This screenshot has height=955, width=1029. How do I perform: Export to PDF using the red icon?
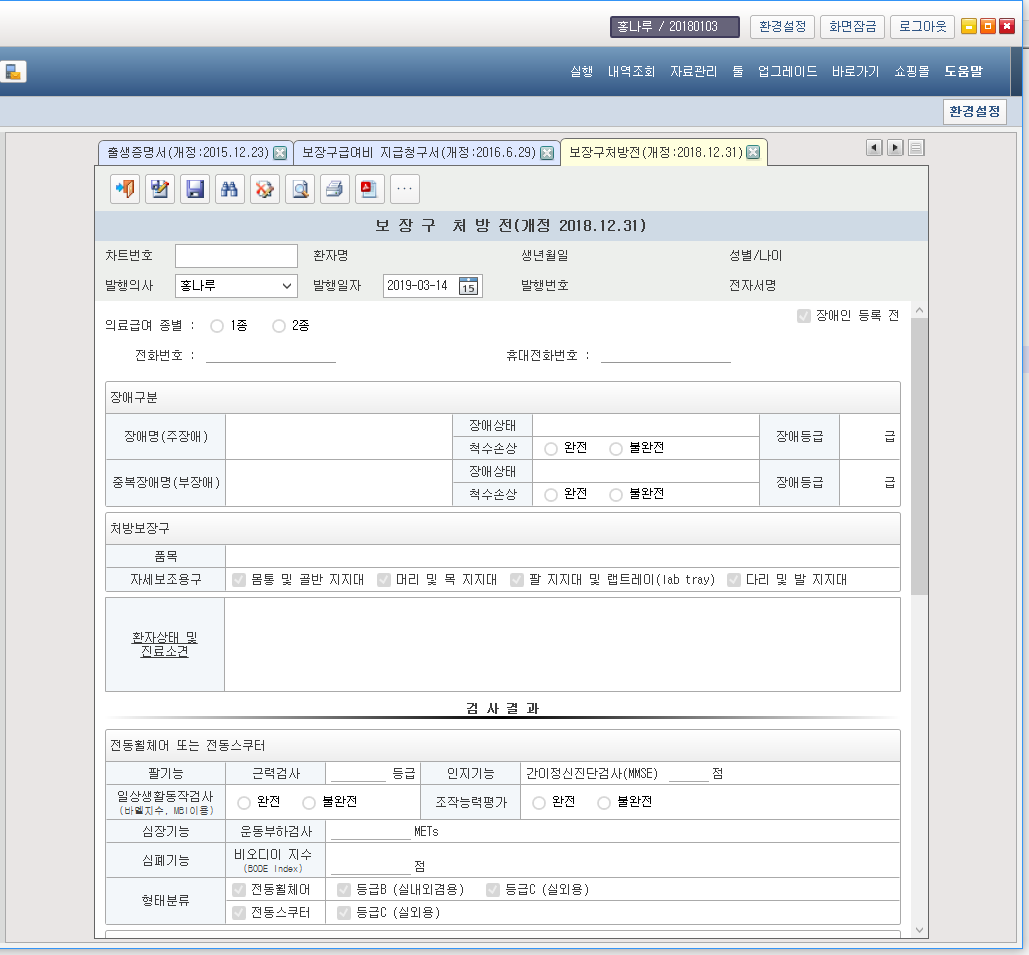click(x=369, y=189)
